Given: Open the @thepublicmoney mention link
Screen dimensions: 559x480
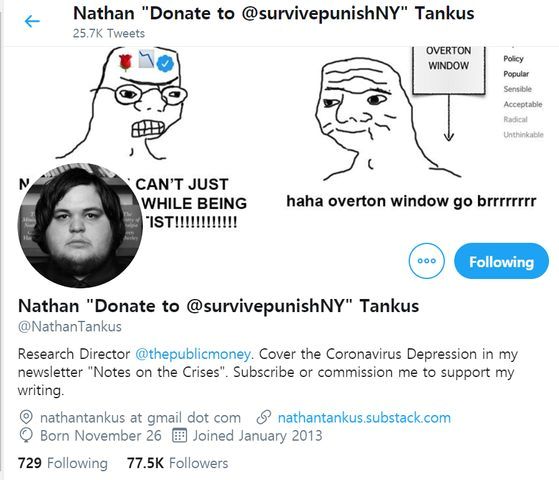Looking at the screenshot, I should click(x=193, y=354).
